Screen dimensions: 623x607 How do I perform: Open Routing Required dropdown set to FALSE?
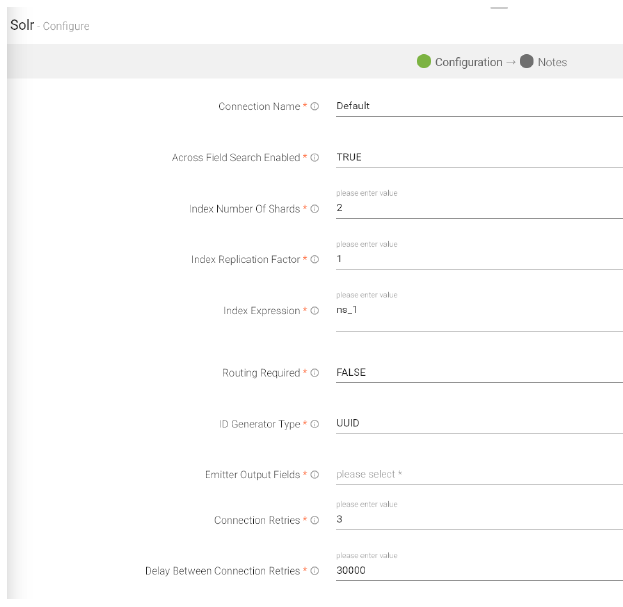(478, 372)
